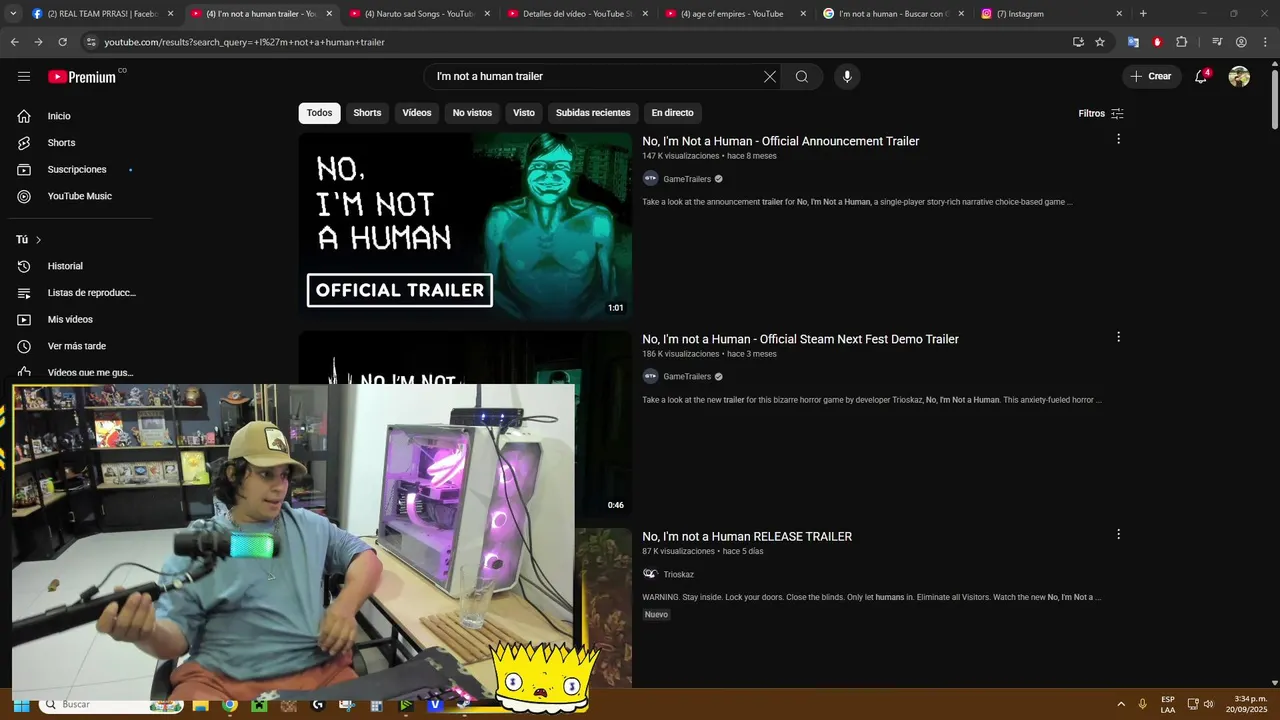Open Windows Start menu
1280x720 pixels.
pyautogui.click(x=21, y=704)
